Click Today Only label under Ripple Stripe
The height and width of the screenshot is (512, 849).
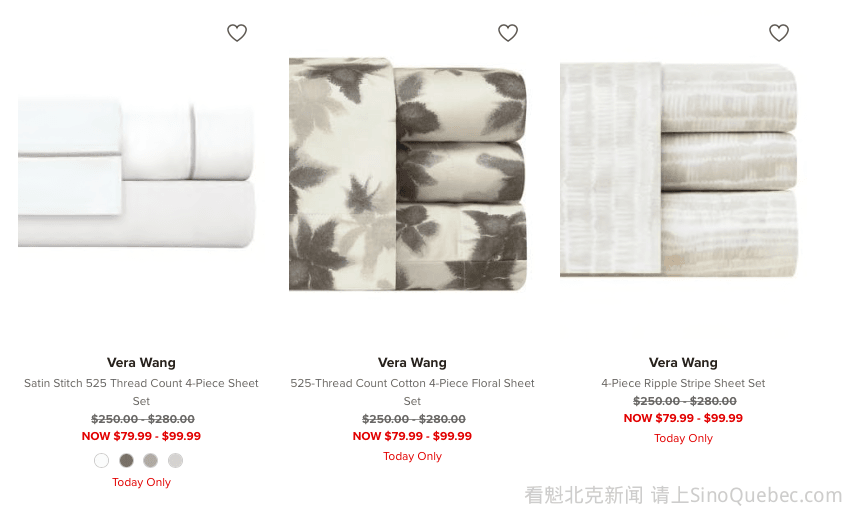pyautogui.click(x=683, y=438)
